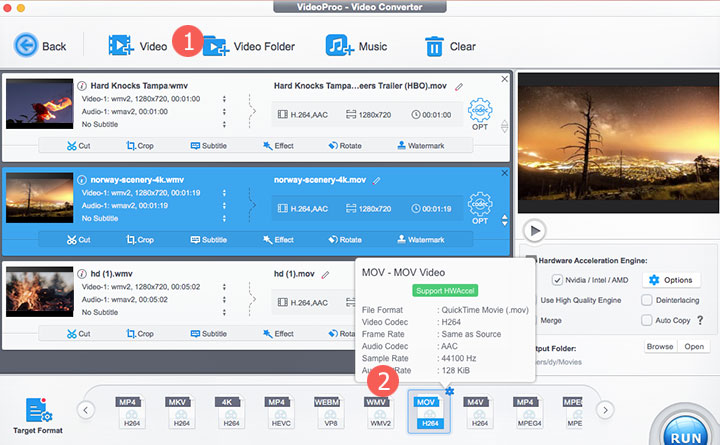This screenshot has width=720, height=445.
Task: Select MP4 HEVC target format
Action: pyautogui.click(x=279, y=412)
